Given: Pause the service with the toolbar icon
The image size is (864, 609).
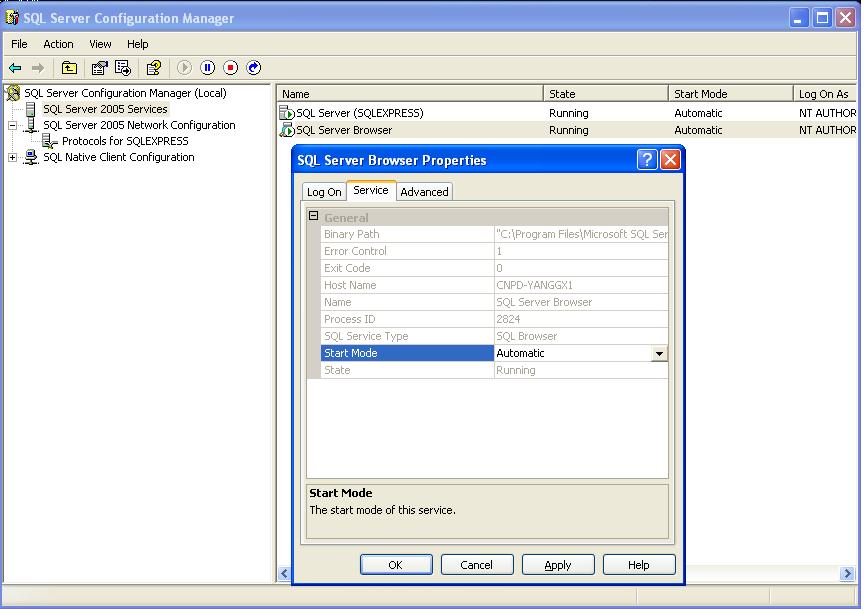Looking at the screenshot, I should 208,68.
